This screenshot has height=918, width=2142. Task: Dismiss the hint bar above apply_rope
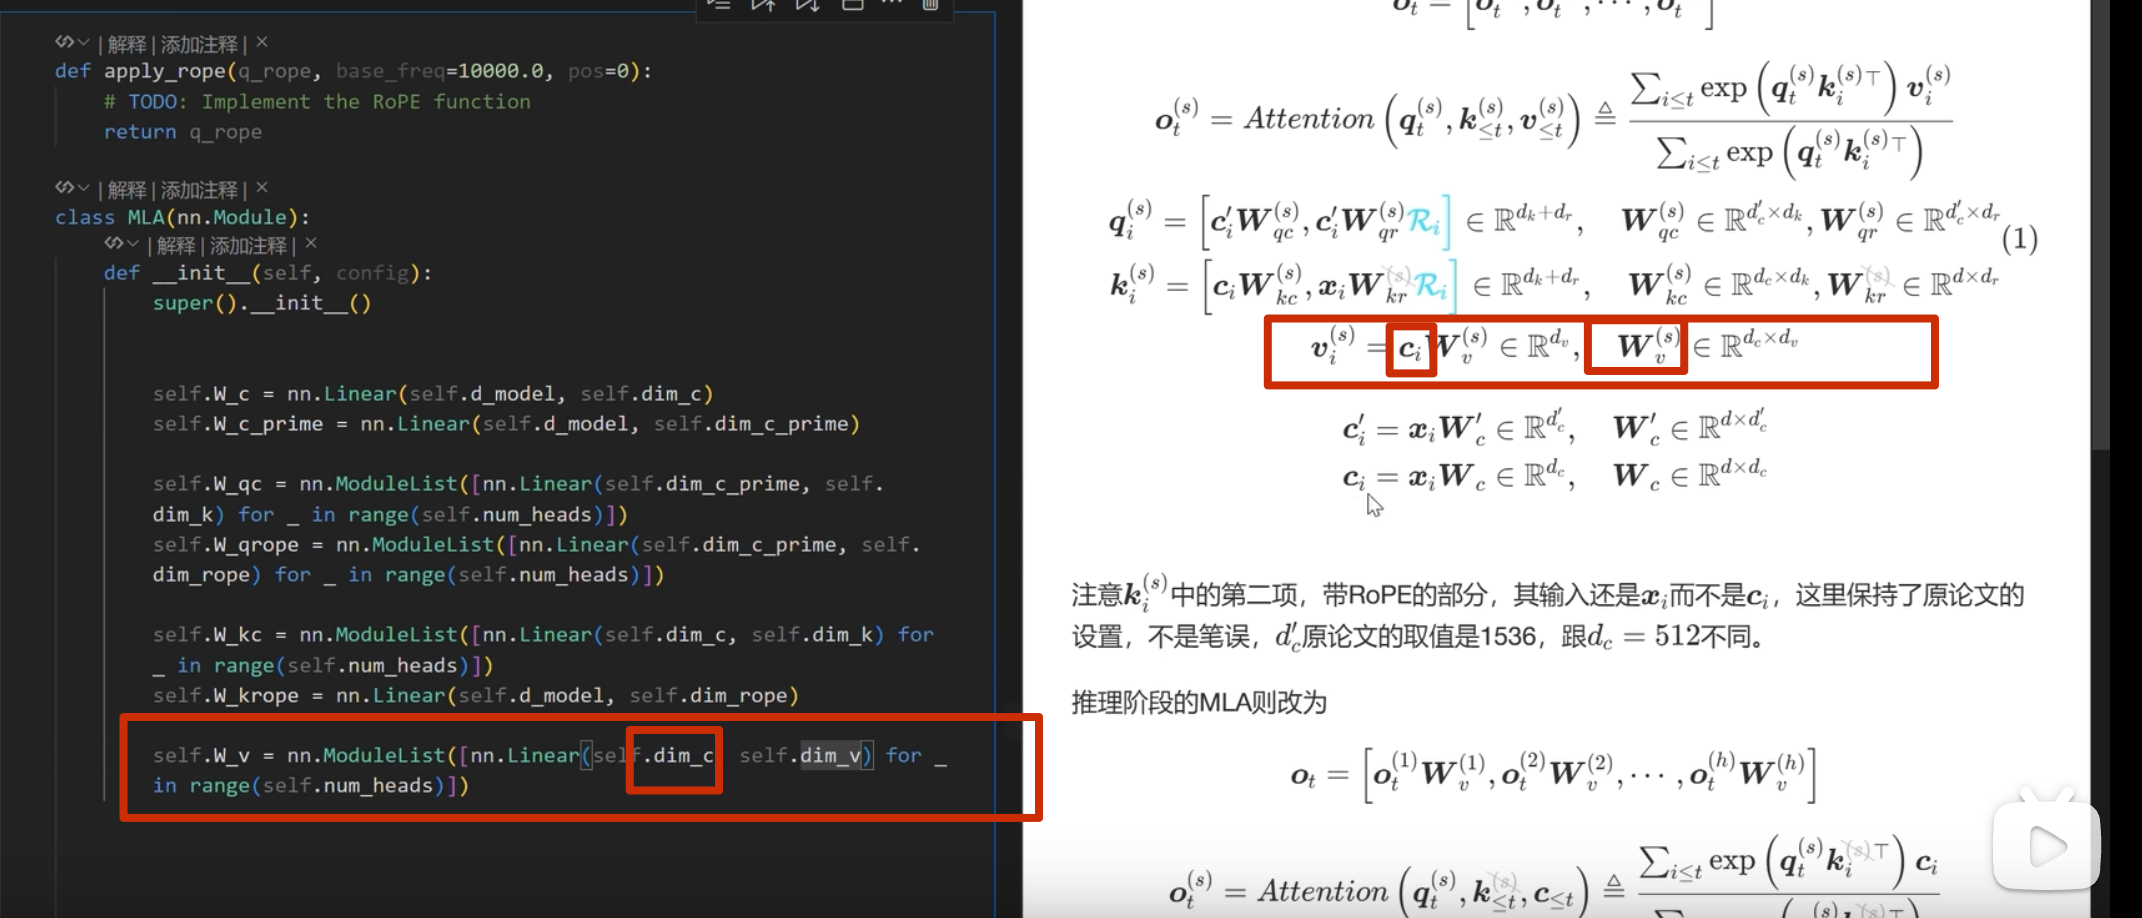[262, 42]
